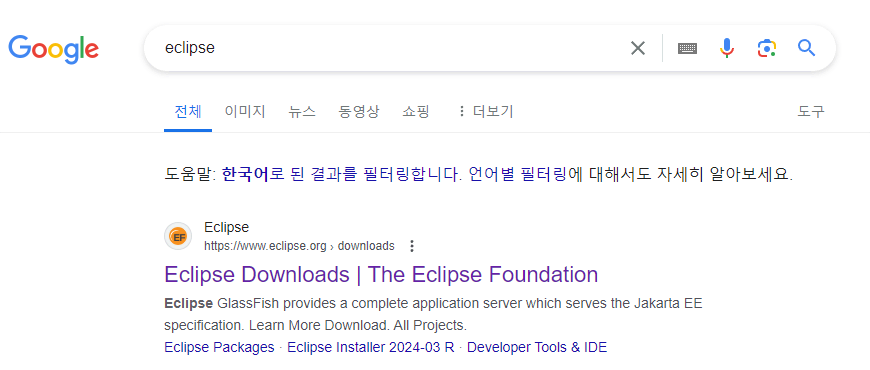The height and width of the screenshot is (370, 870).
Task: Select the 전체 tab
Action: (188, 111)
